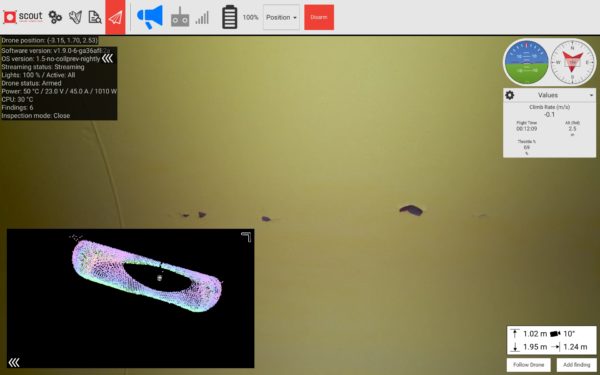Viewport: 600px width, 375px height.
Task: Open the Values panel gear settings
Action: 510,95
